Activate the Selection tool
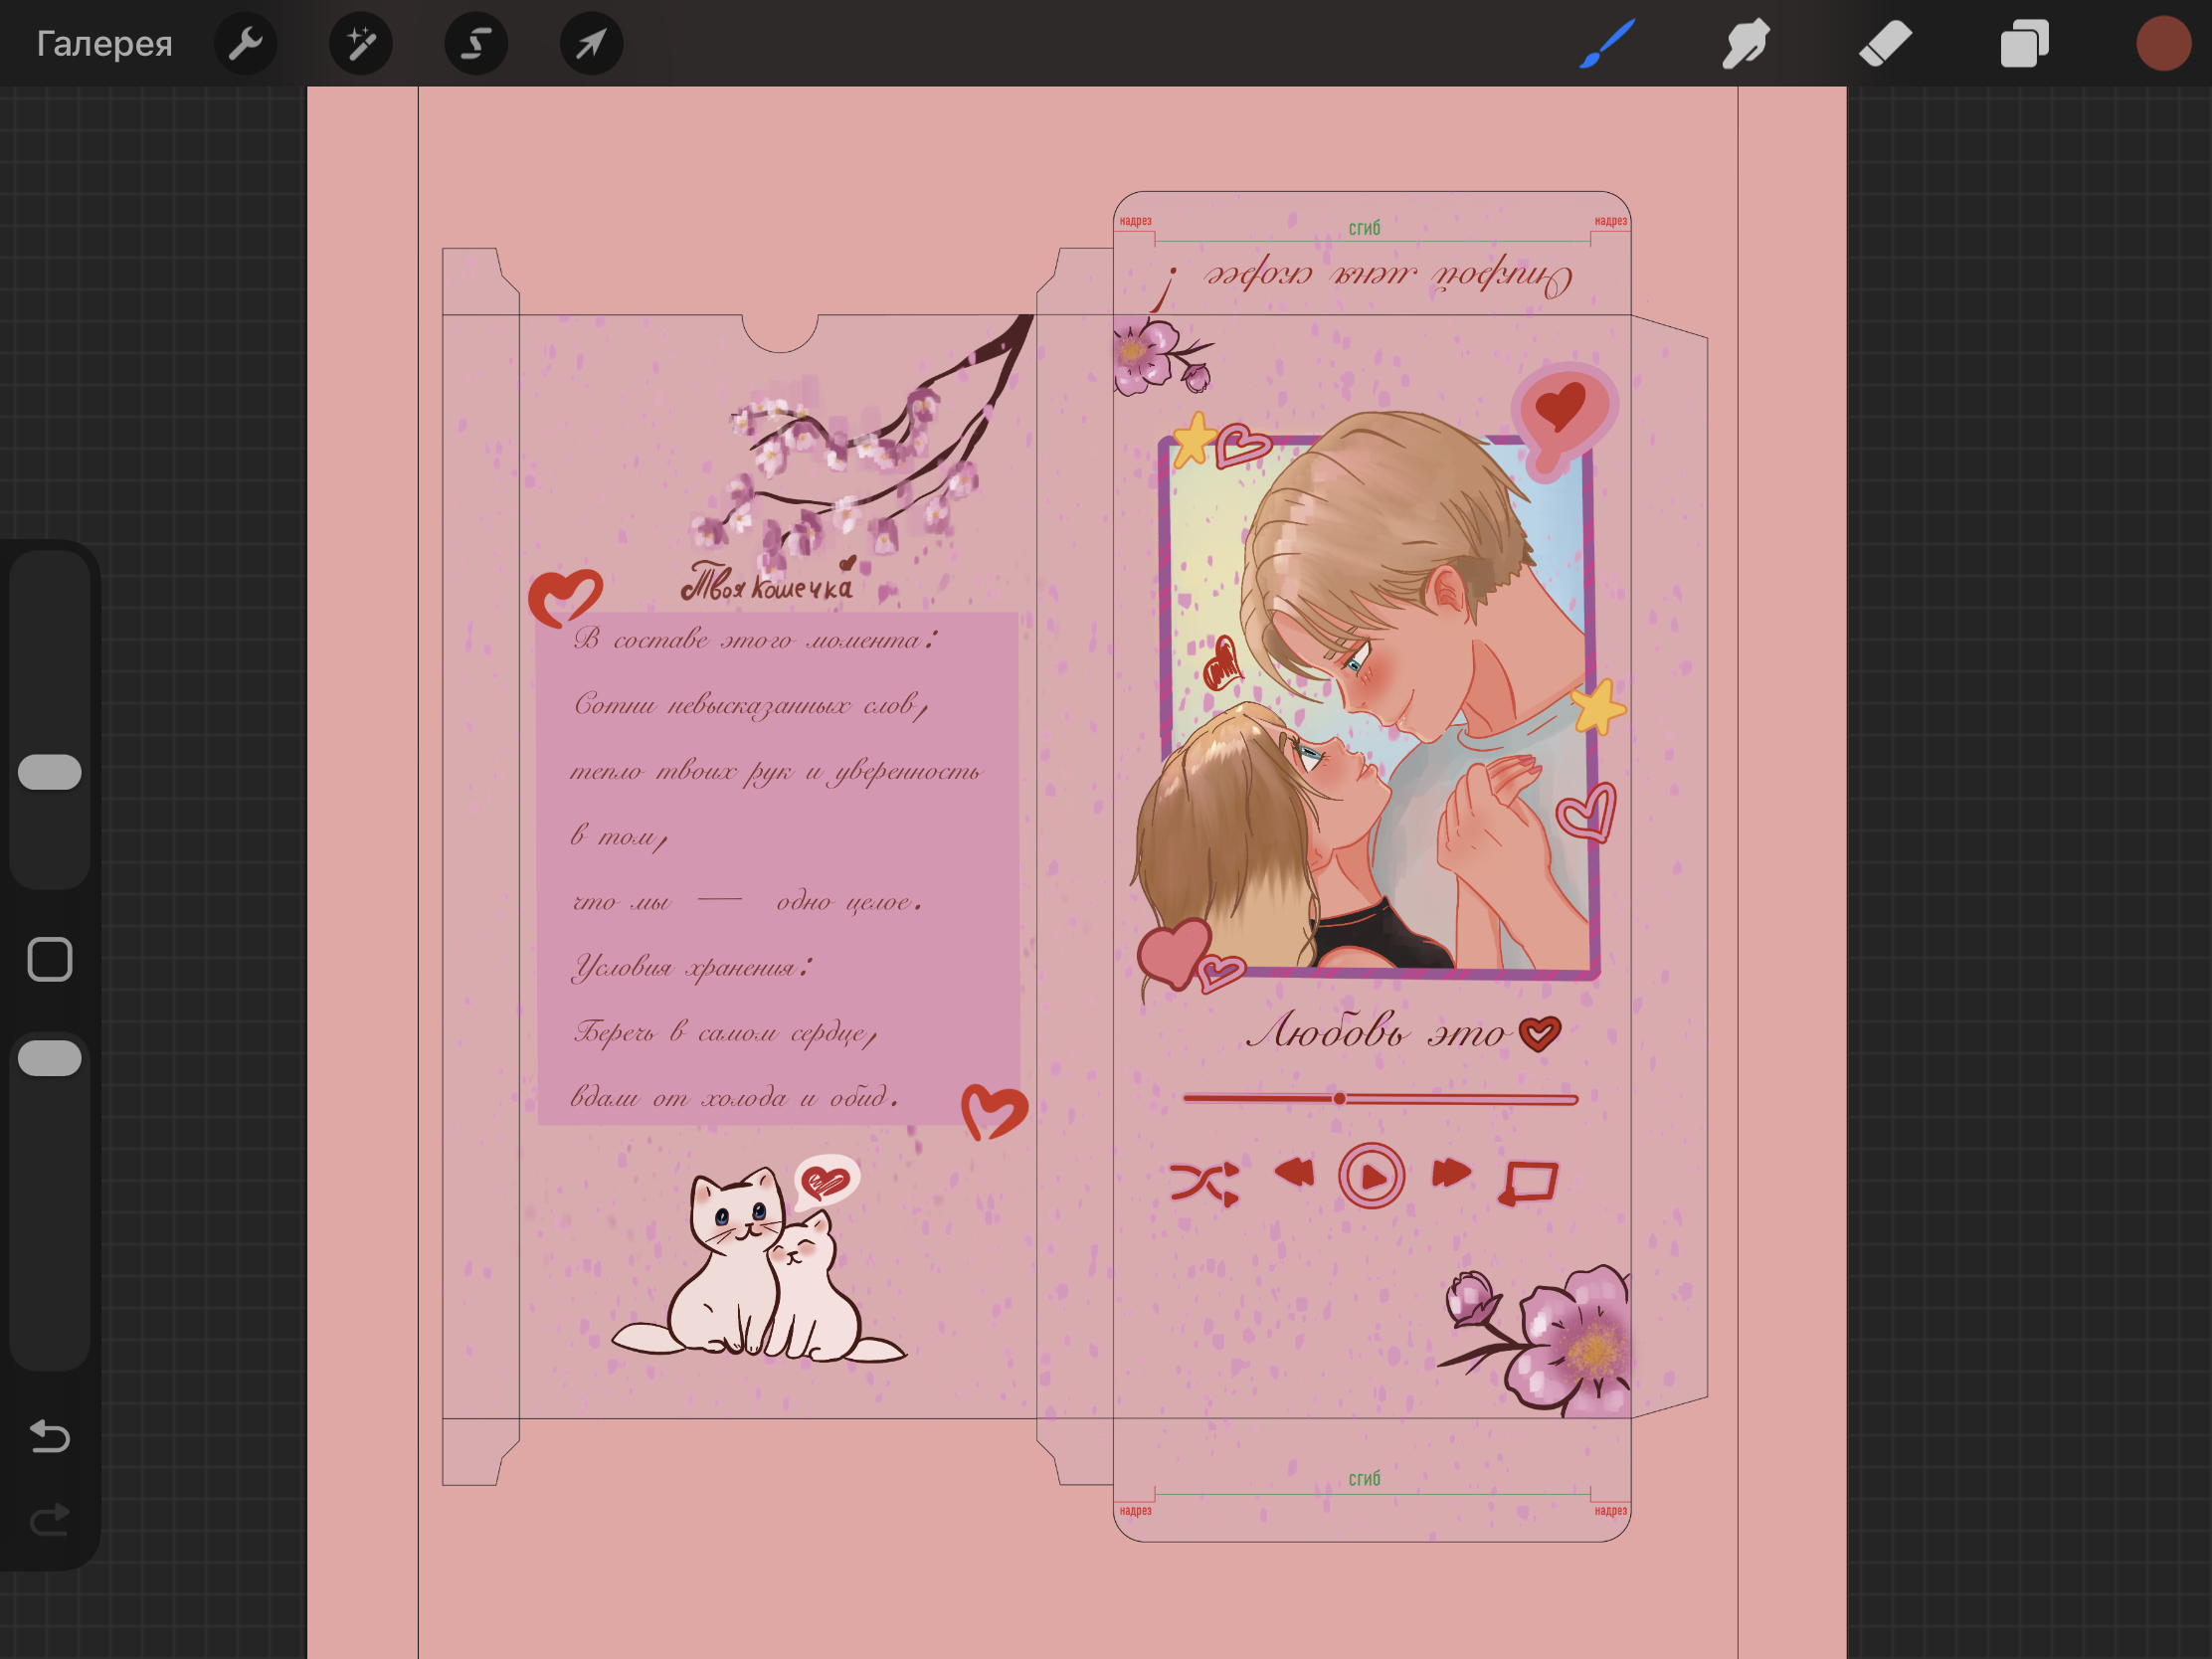Image resolution: width=2212 pixels, height=1659 pixels. click(476, 44)
